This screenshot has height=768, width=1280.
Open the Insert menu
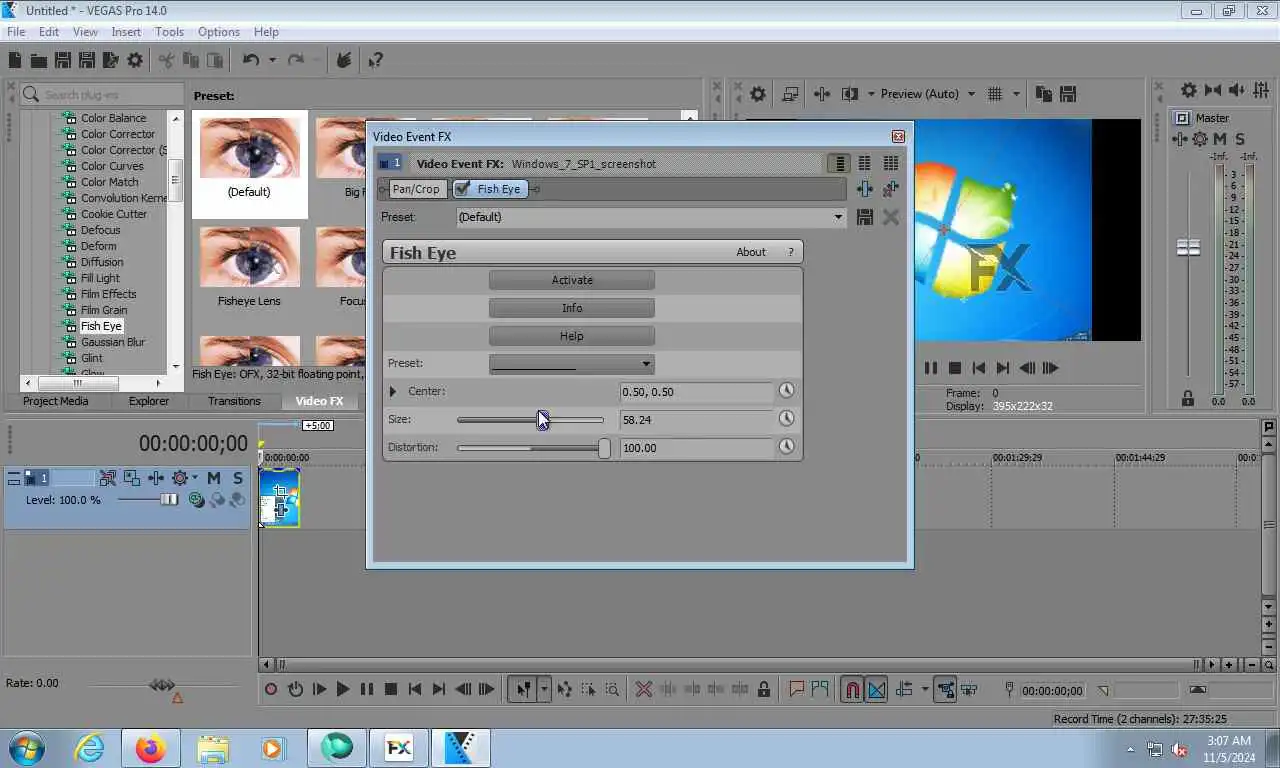(126, 32)
